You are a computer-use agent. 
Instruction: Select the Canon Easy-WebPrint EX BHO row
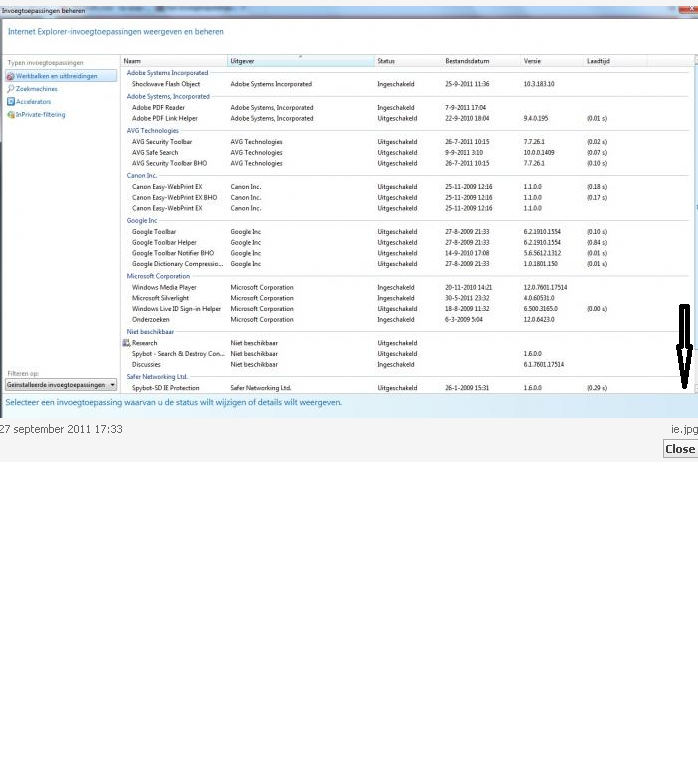click(406, 197)
